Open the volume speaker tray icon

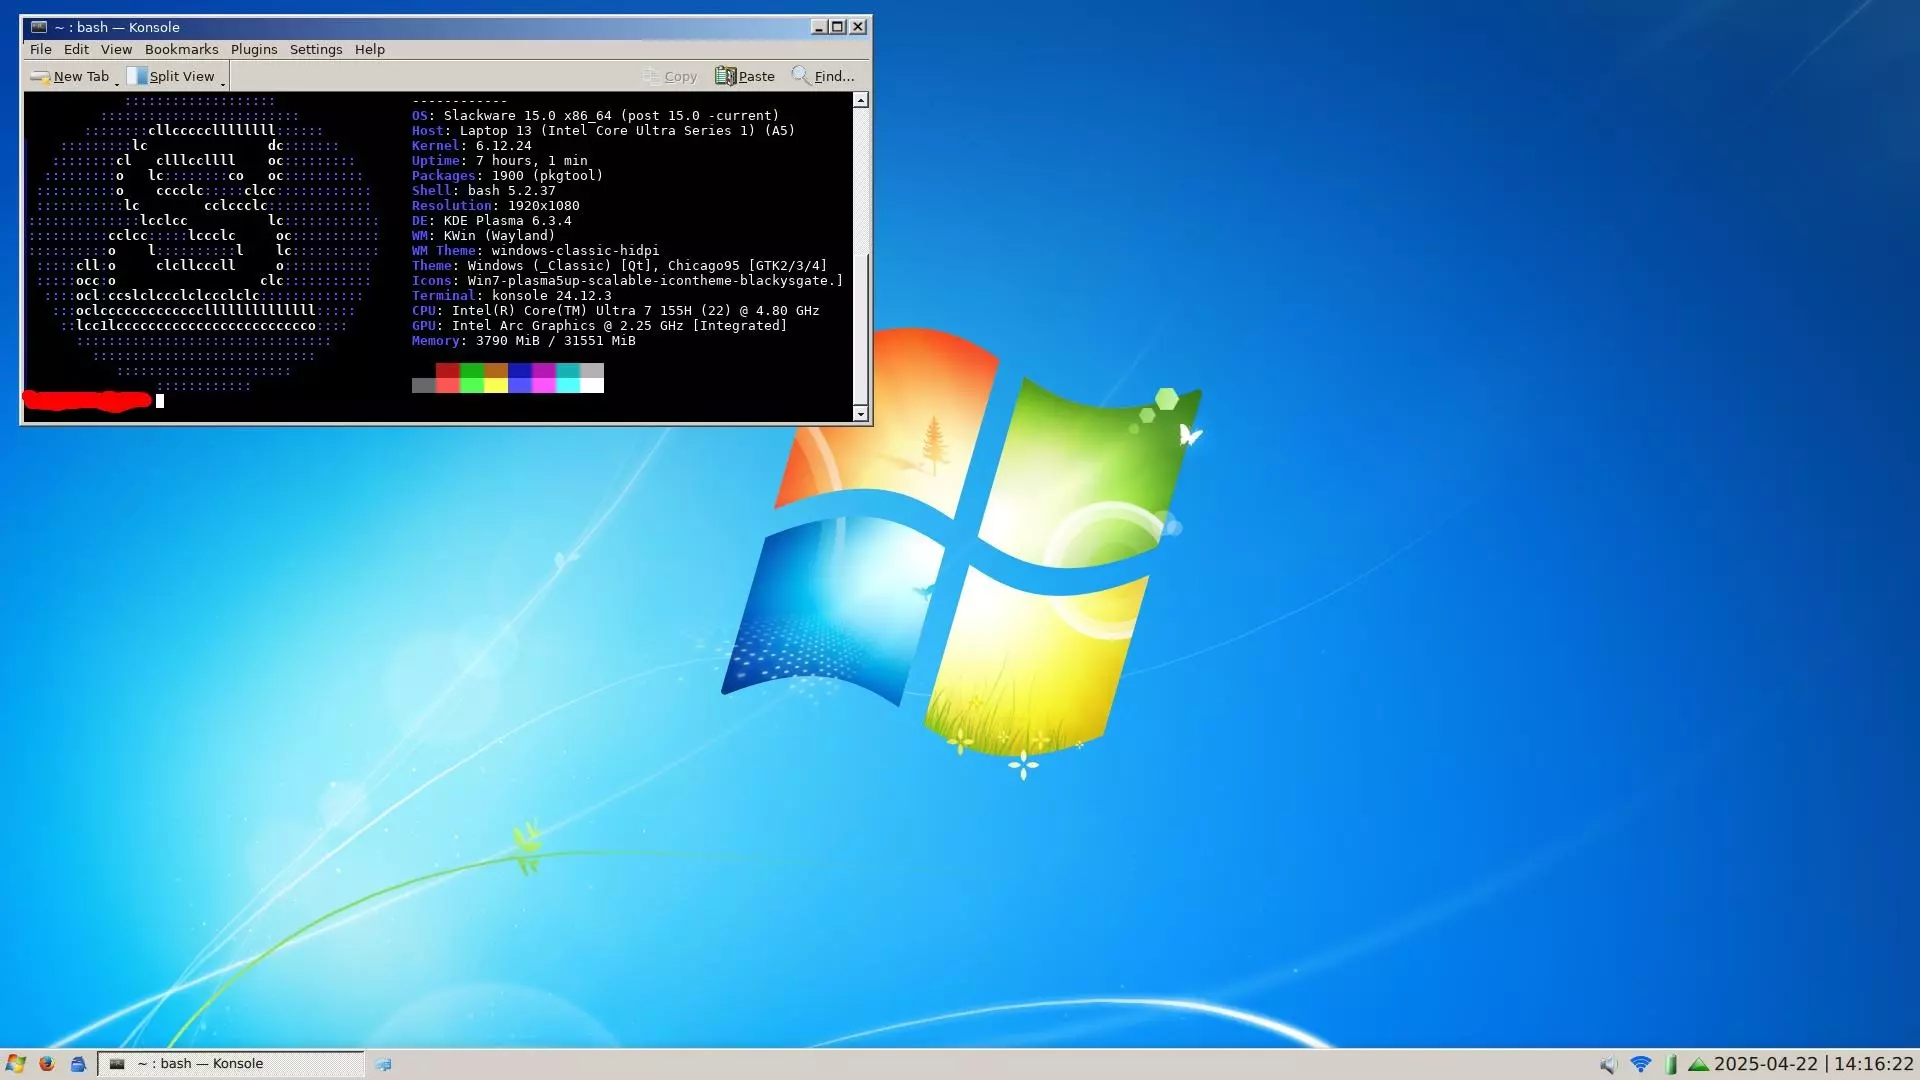pos(1608,1065)
